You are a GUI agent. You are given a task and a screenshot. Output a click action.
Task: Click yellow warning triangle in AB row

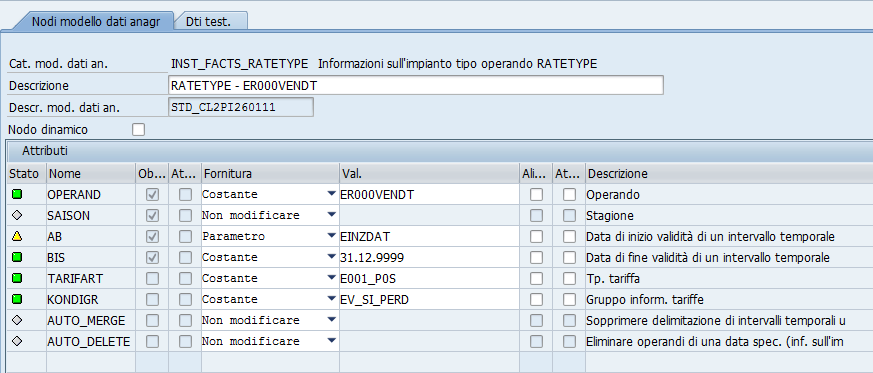(17, 237)
